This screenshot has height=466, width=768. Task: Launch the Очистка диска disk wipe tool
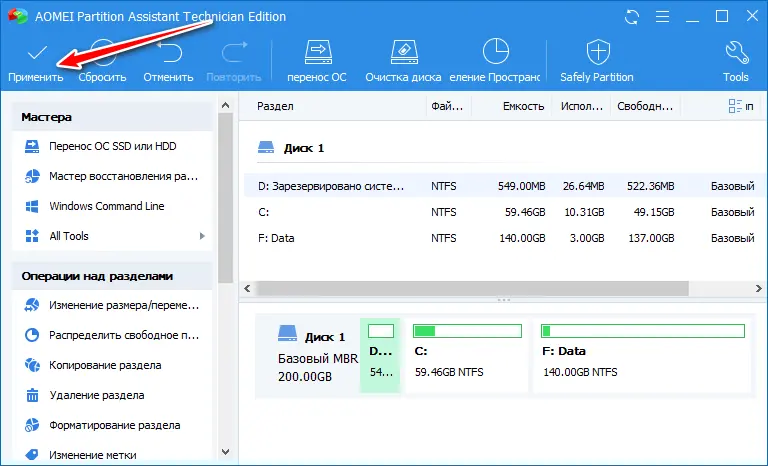[x=404, y=59]
